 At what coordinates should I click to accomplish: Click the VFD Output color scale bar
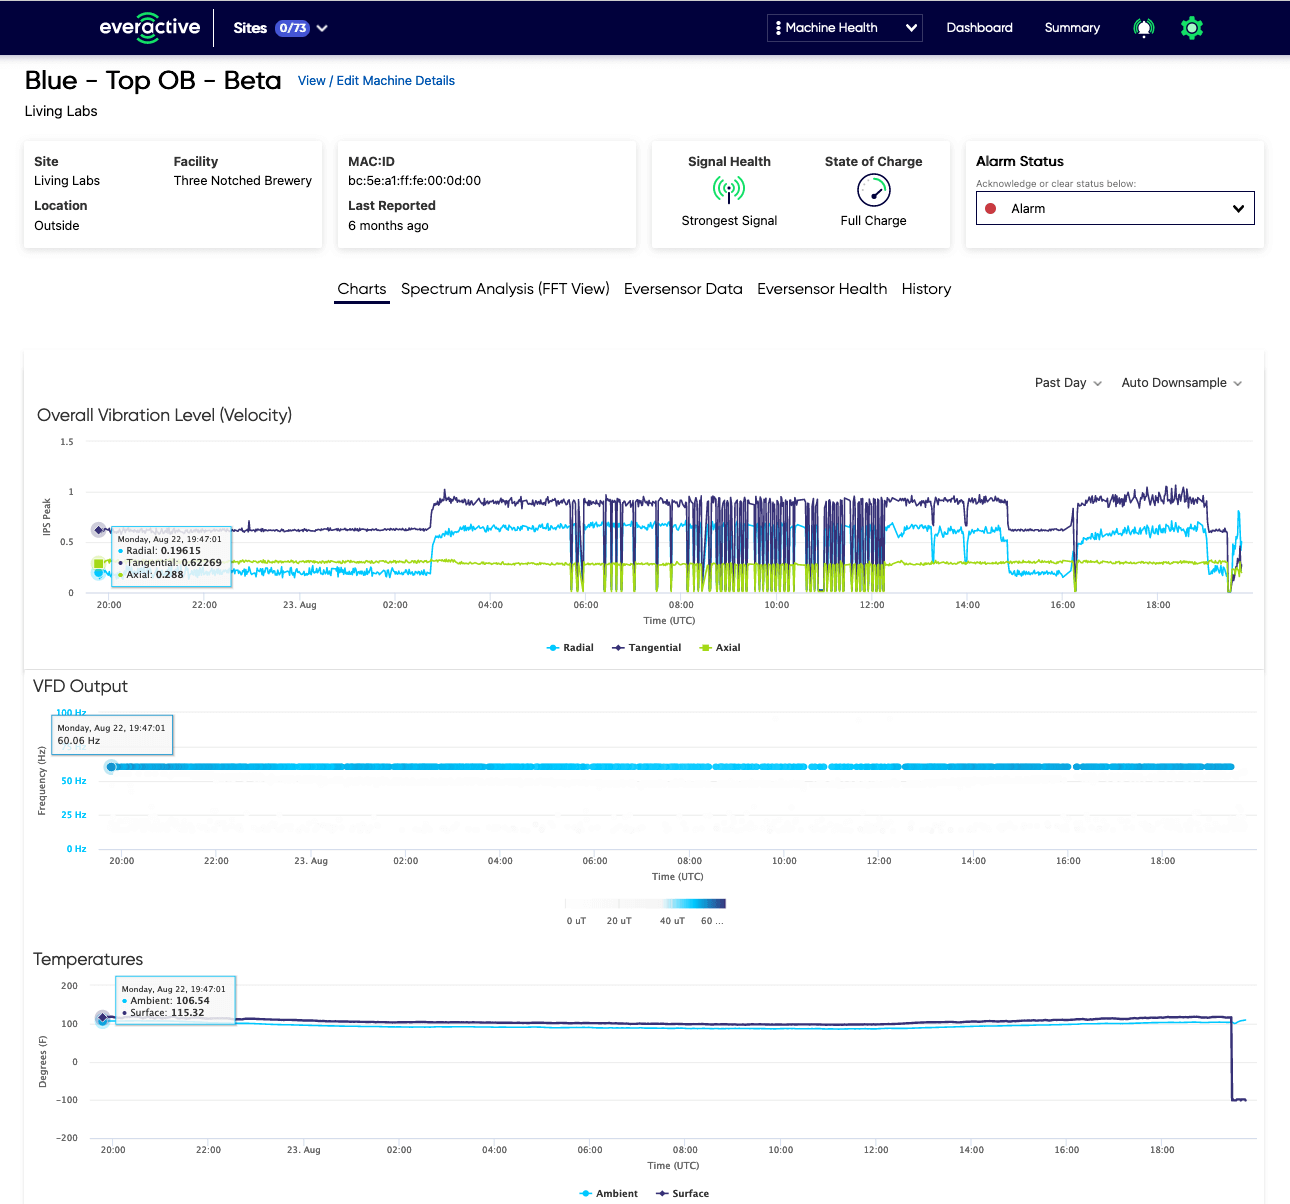pyautogui.click(x=645, y=904)
